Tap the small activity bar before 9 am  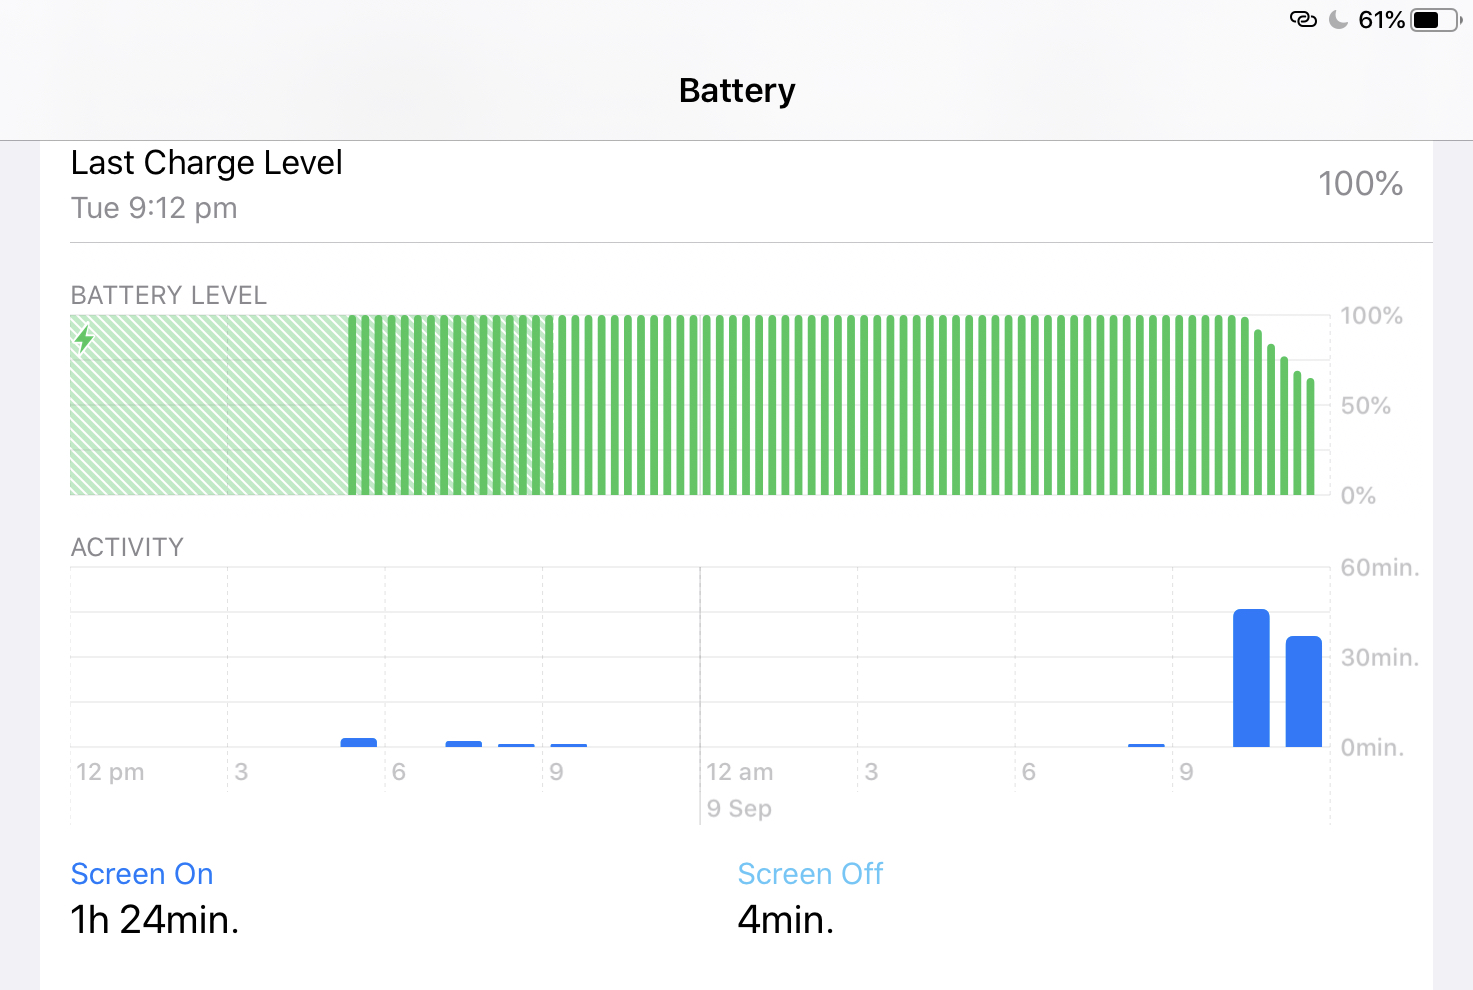1146,745
